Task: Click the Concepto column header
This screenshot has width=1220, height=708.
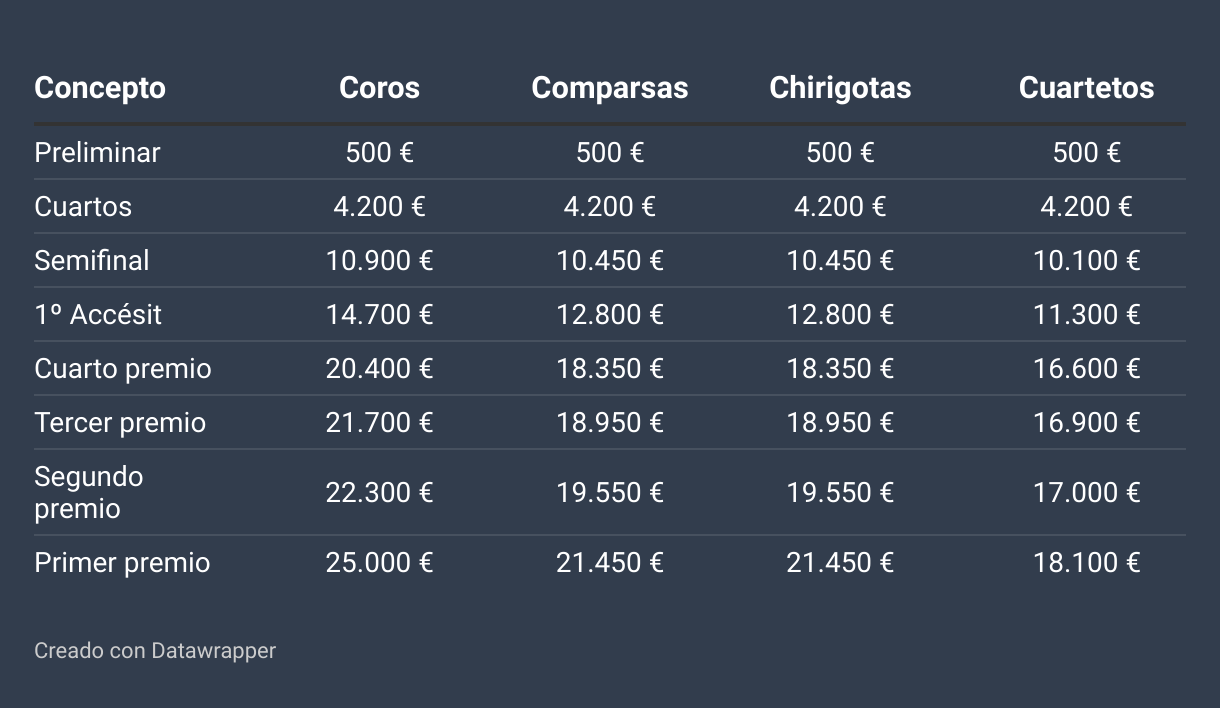Action: (x=100, y=88)
